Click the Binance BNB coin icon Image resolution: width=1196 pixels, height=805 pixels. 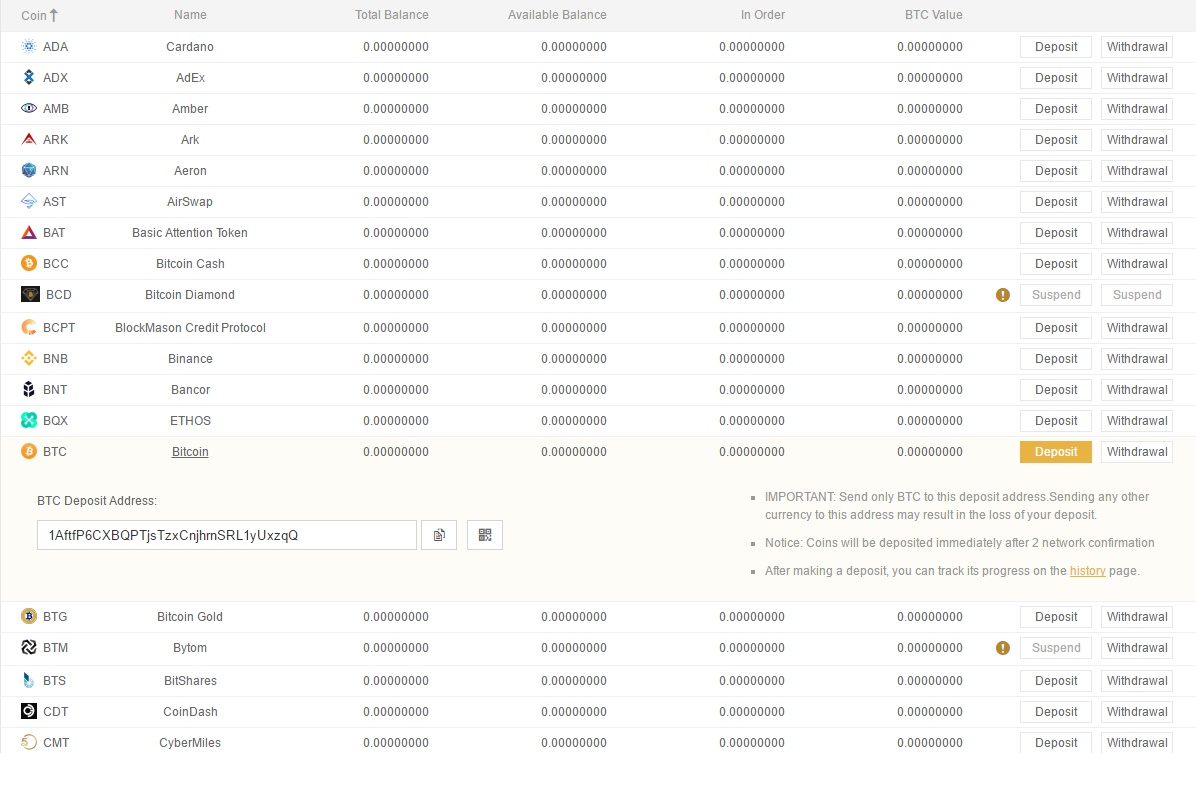click(x=29, y=359)
